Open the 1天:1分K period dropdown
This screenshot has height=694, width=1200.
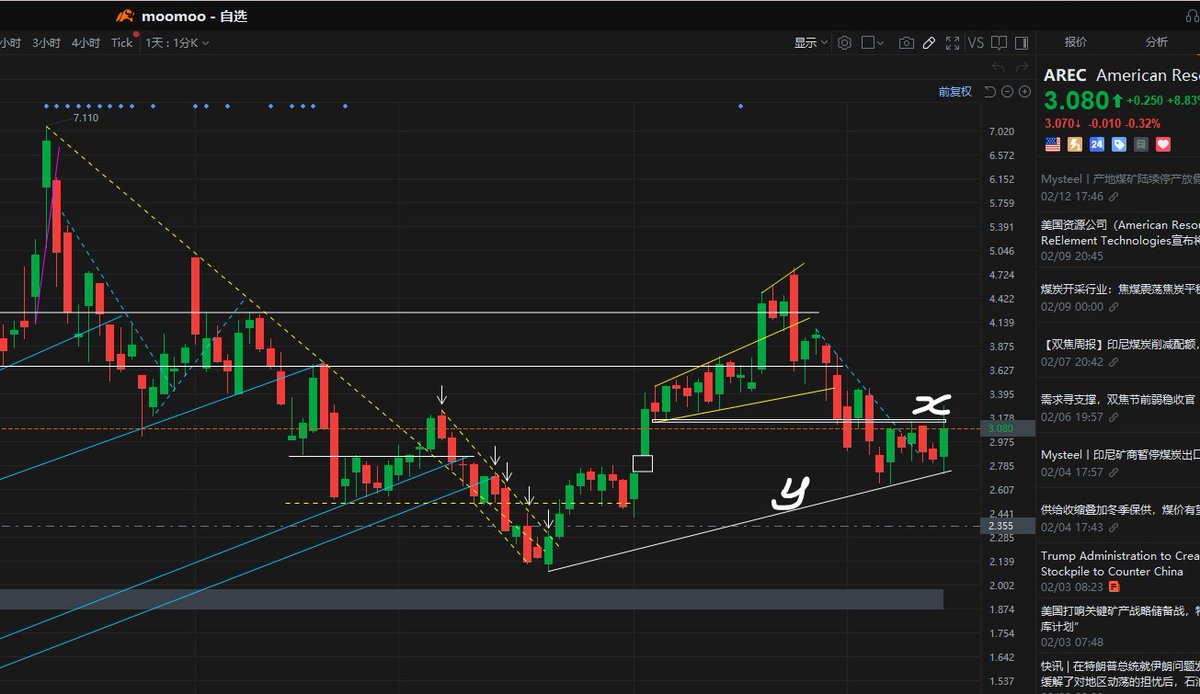(178, 43)
